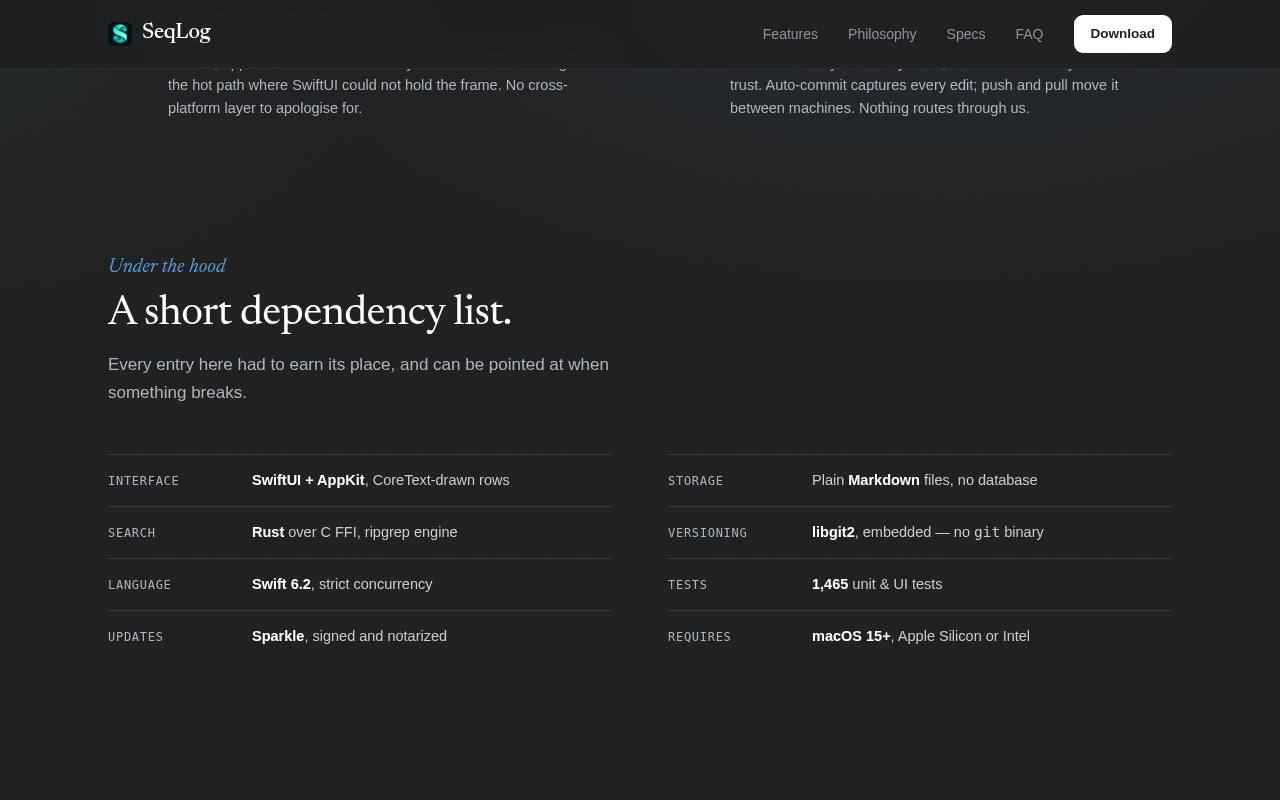Select 'macOS 15+, Apple Silicon or Intel'
The width and height of the screenshot is (1280, 800).
point(921,636)
